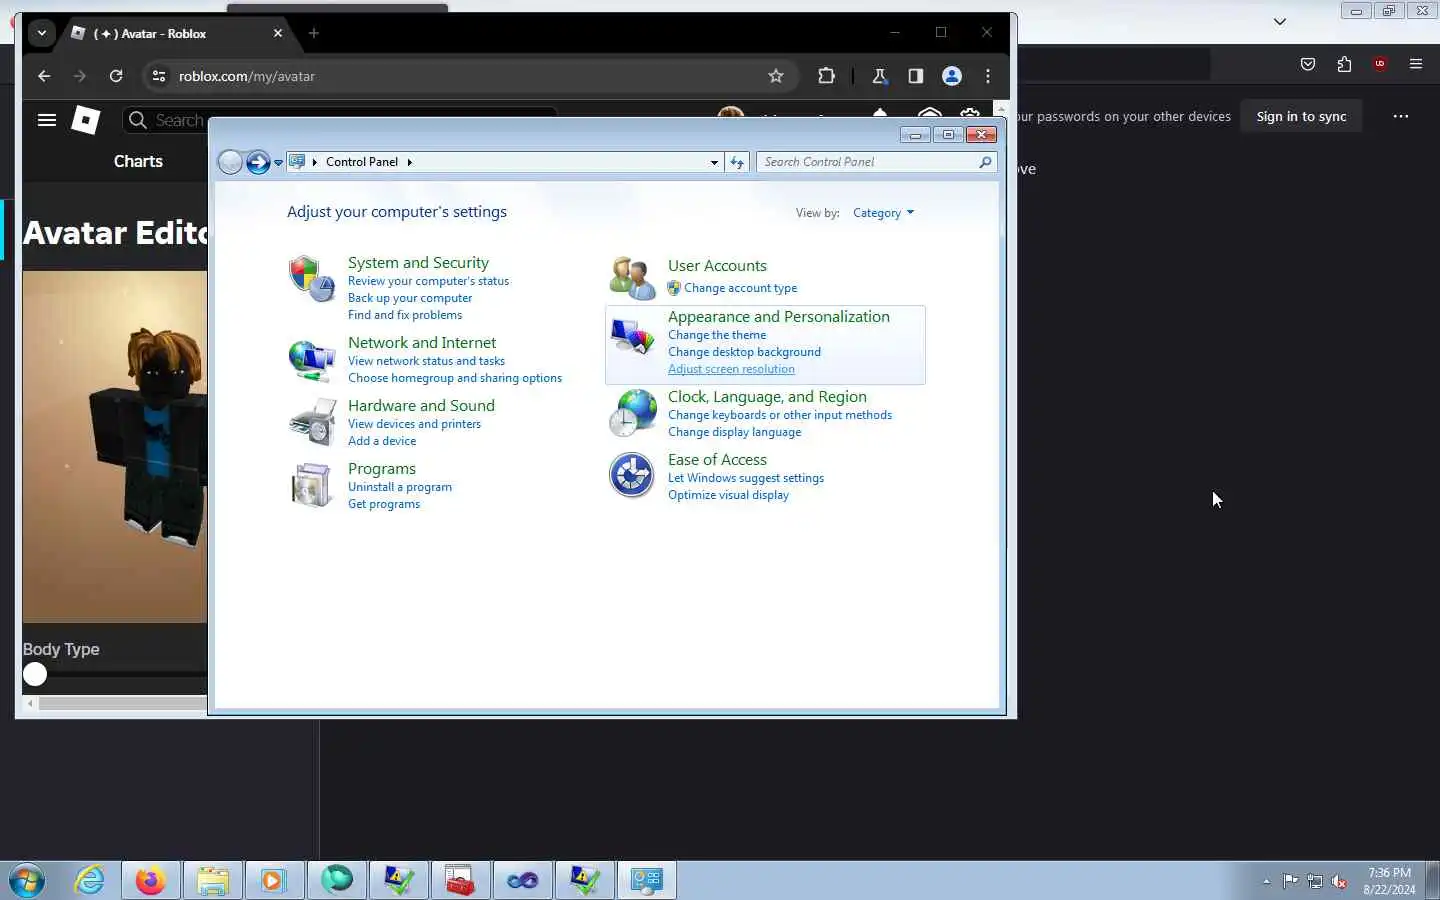Click Body Type slider handle
Viewport: 1440px width, 900px height.
(35, 674)
